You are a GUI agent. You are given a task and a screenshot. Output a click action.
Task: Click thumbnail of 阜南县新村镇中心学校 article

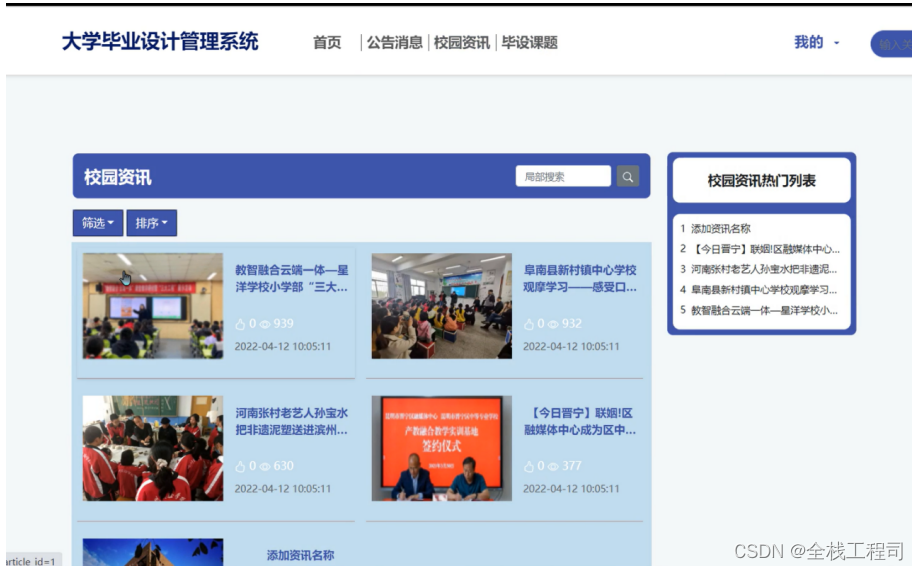[x=441, y=306]
